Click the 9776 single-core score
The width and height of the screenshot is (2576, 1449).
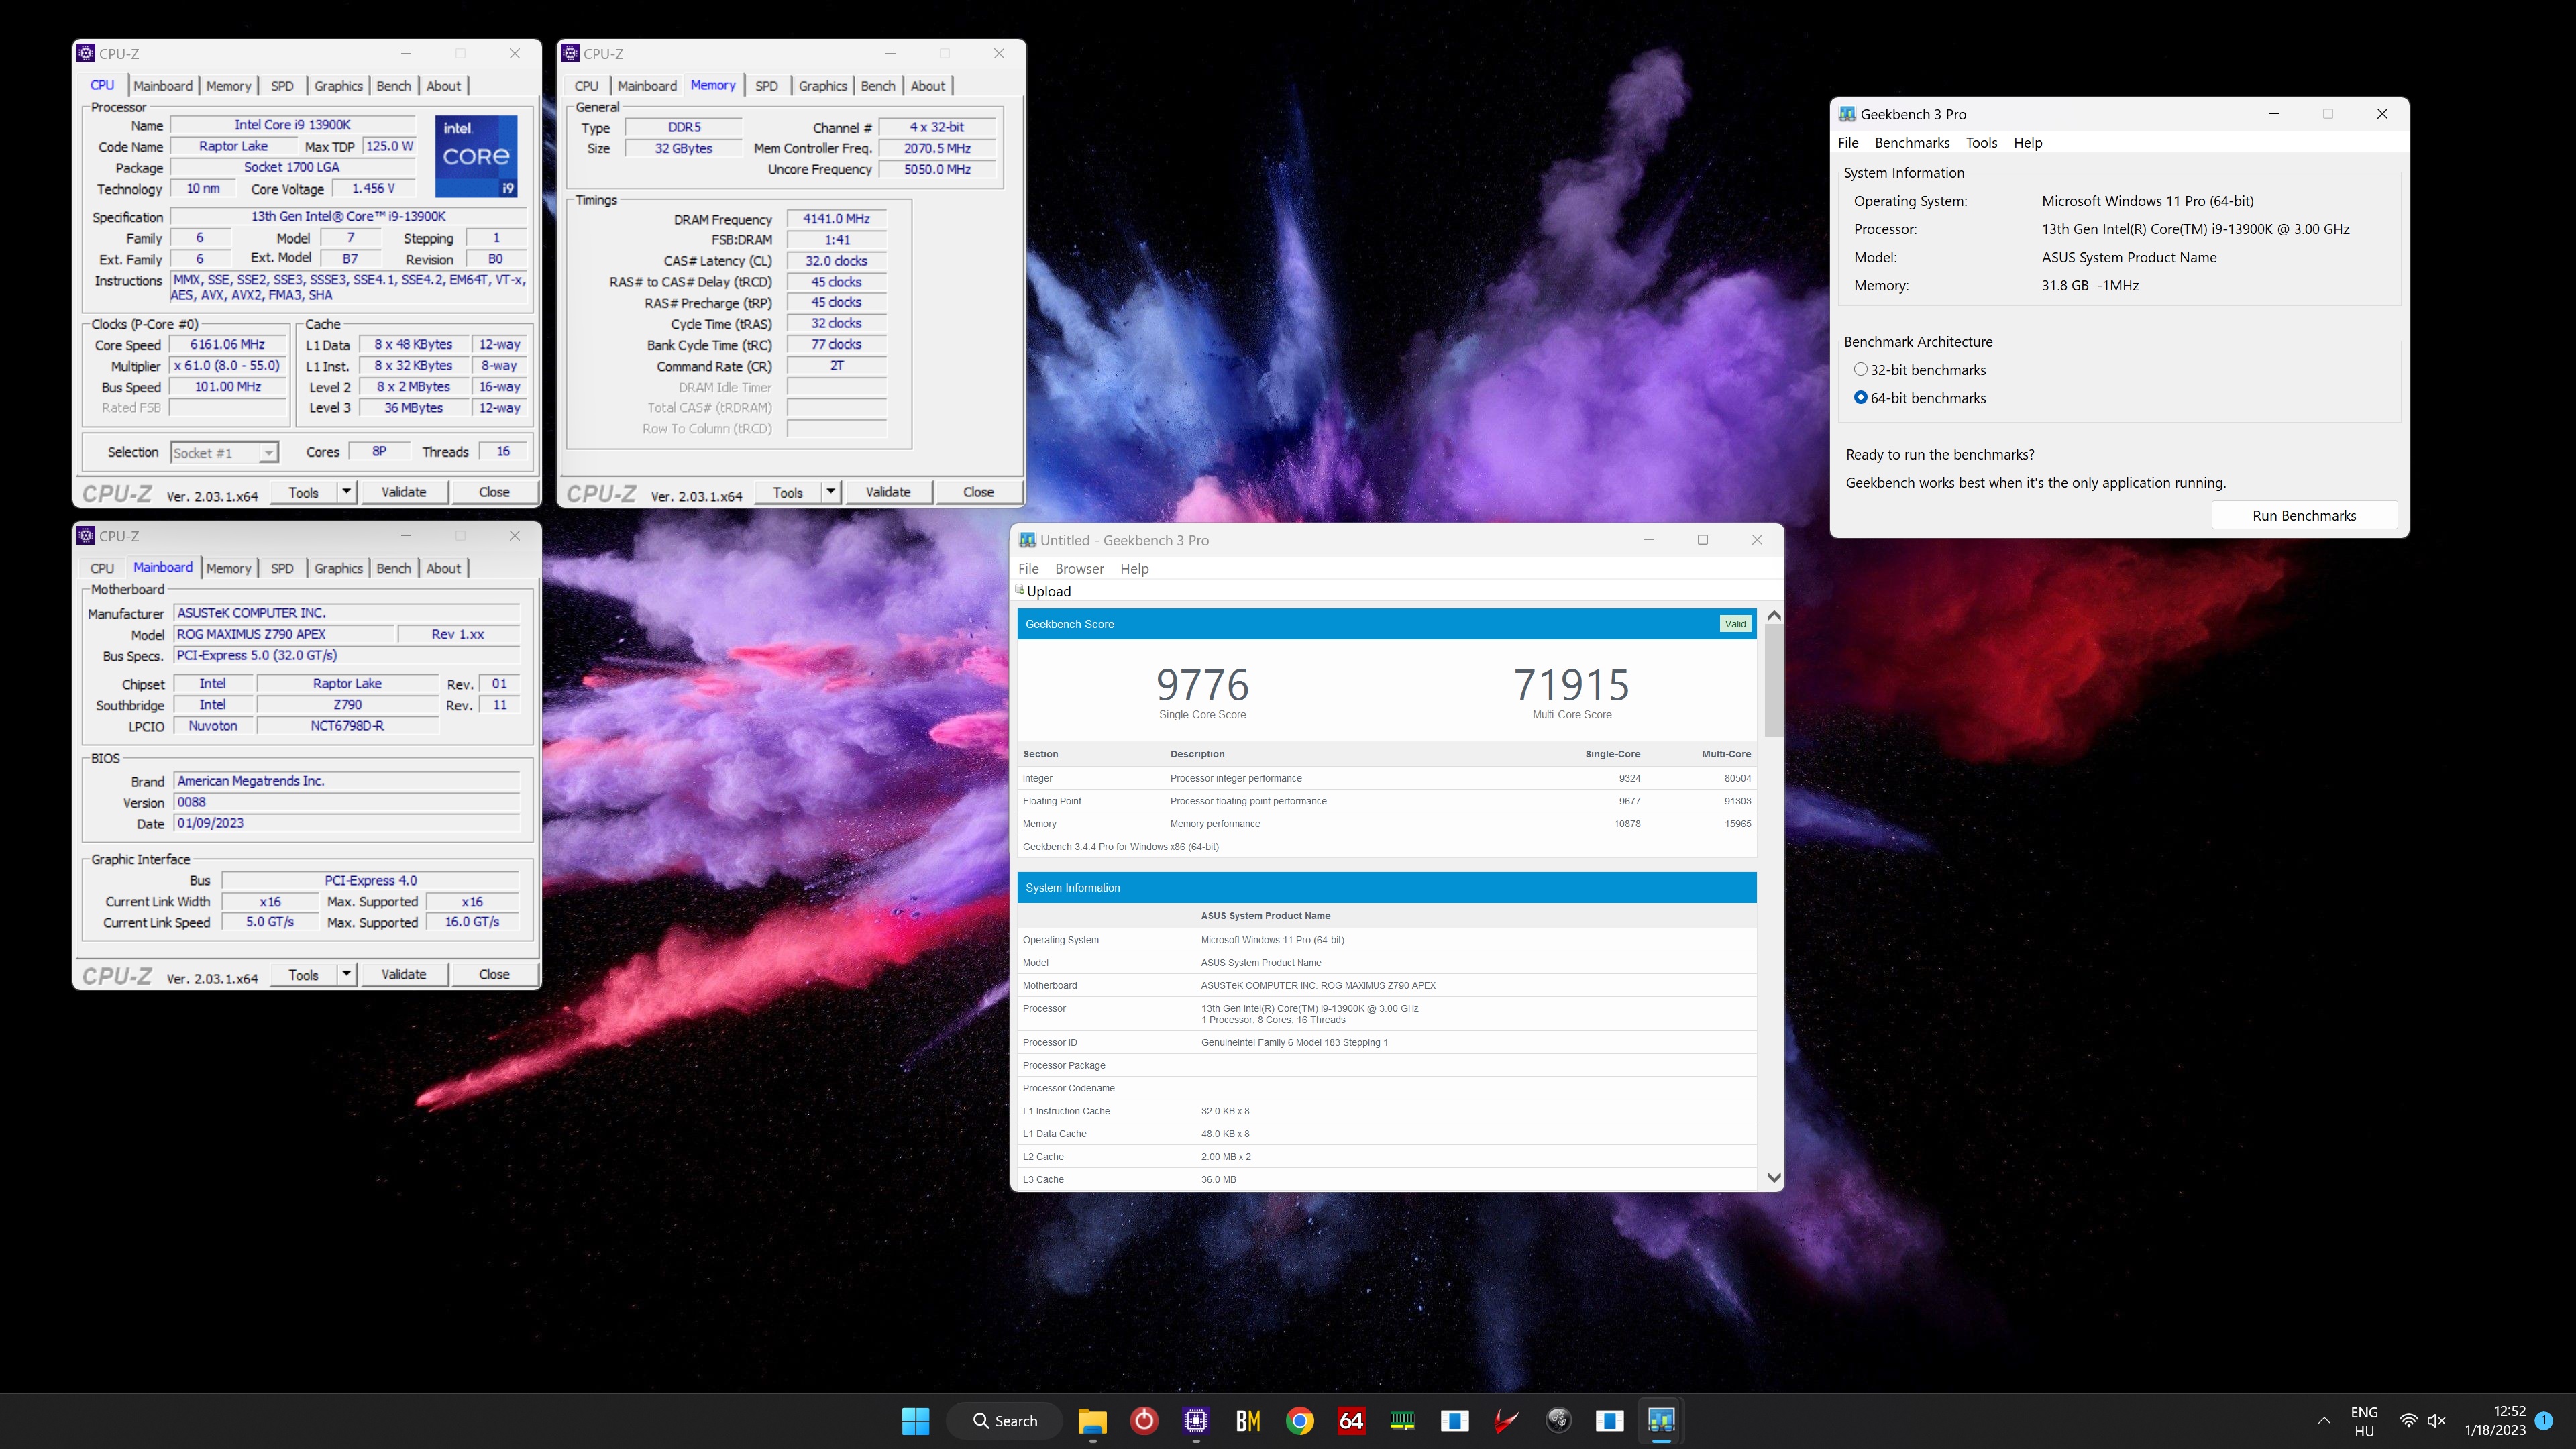[1202, 685]
